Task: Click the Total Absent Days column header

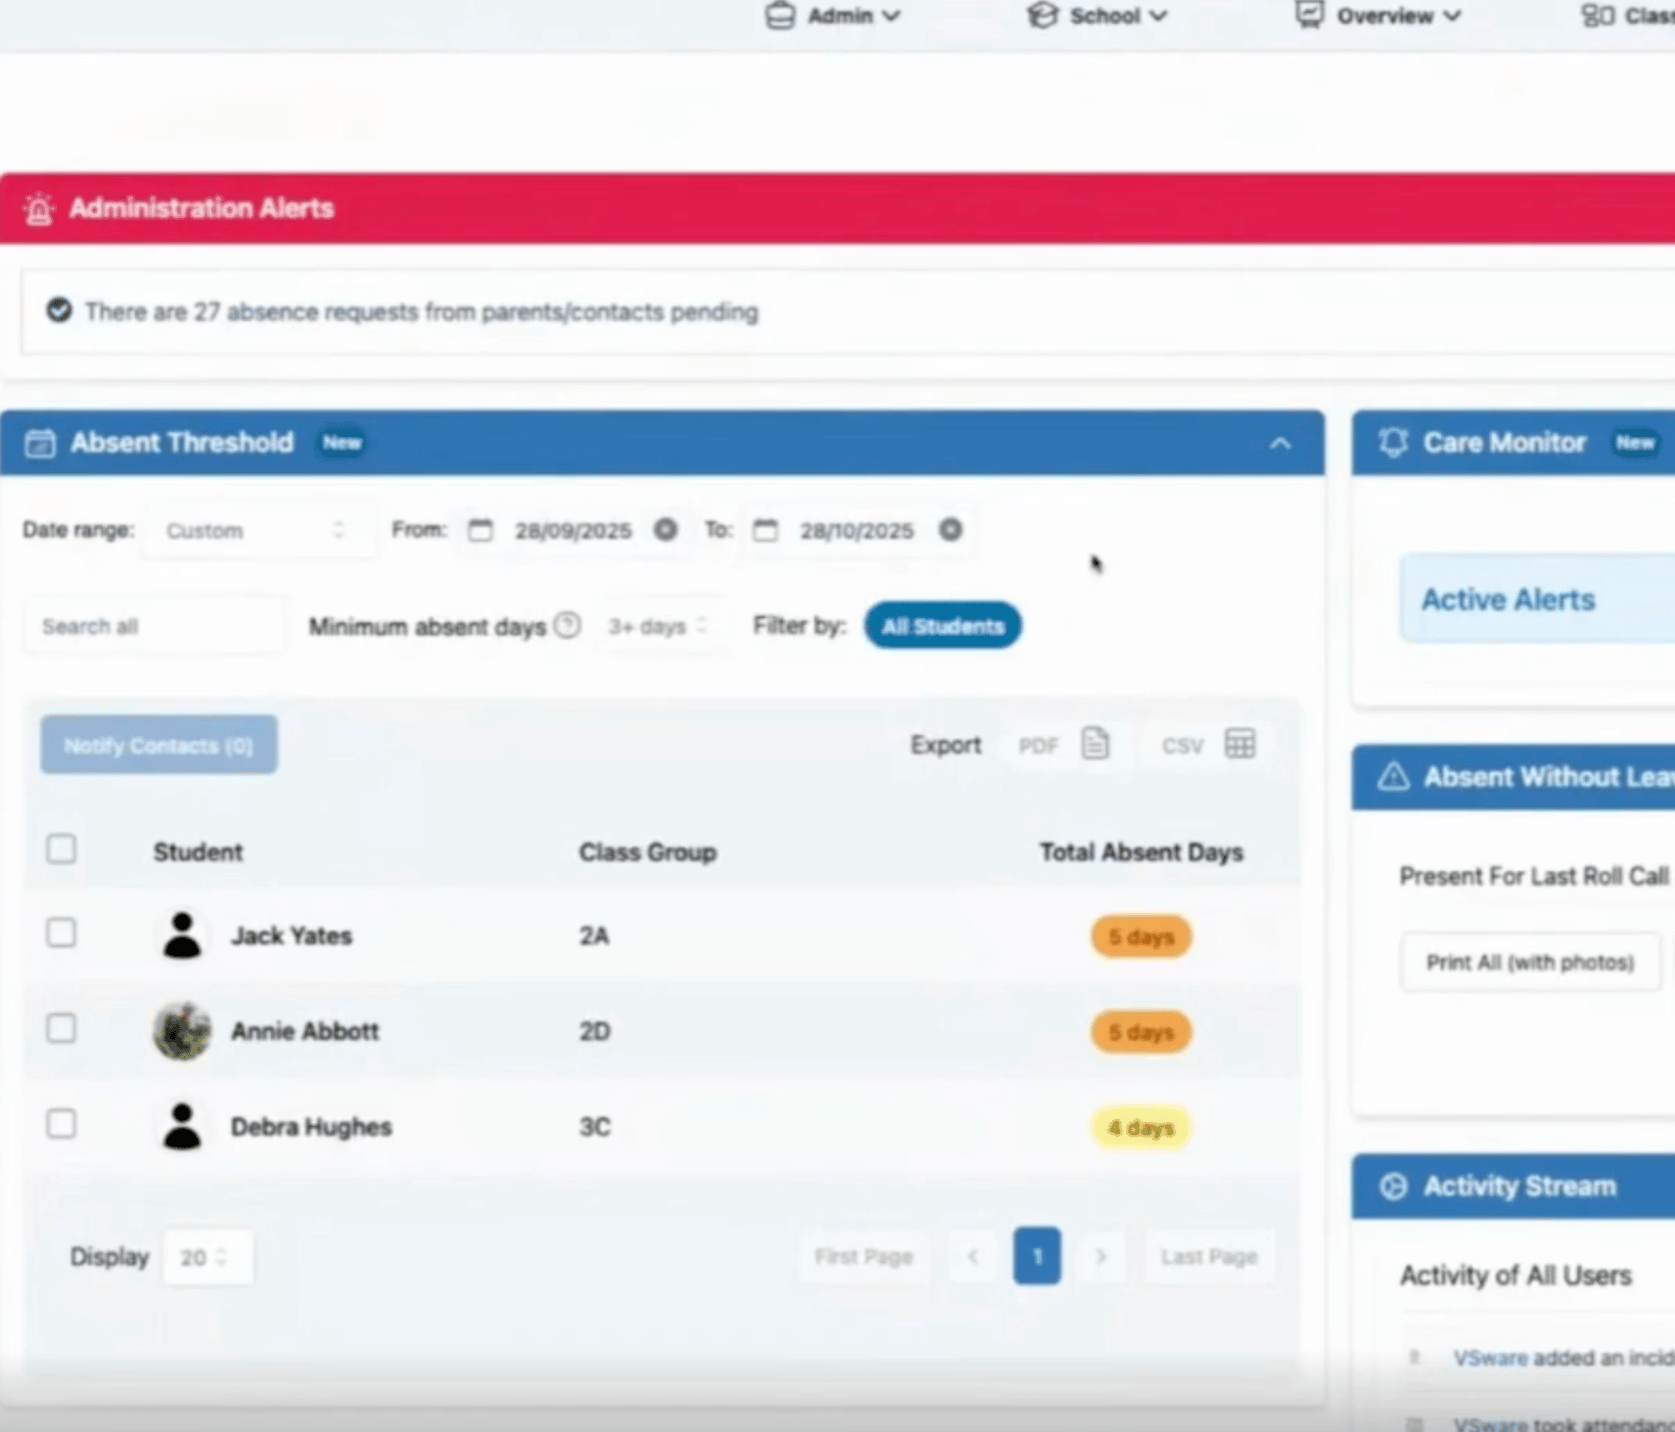Action: [1141, 852]
